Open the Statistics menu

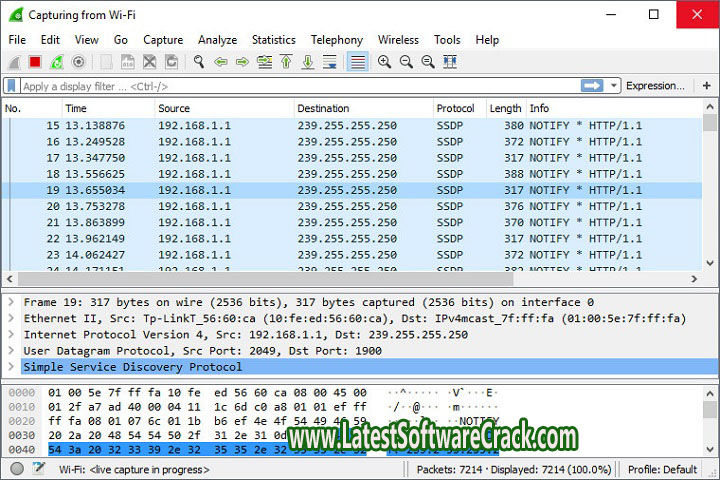click(x=274, y=40)
